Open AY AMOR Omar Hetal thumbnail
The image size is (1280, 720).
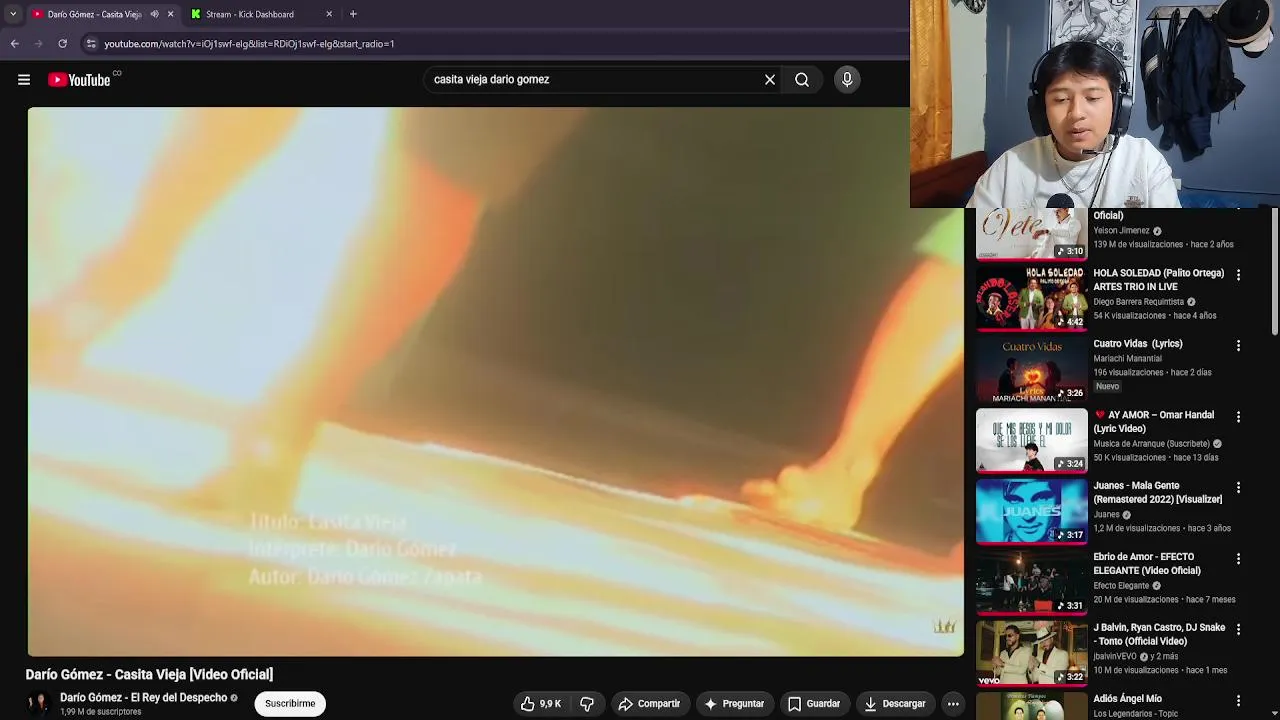coord(1031,440)
